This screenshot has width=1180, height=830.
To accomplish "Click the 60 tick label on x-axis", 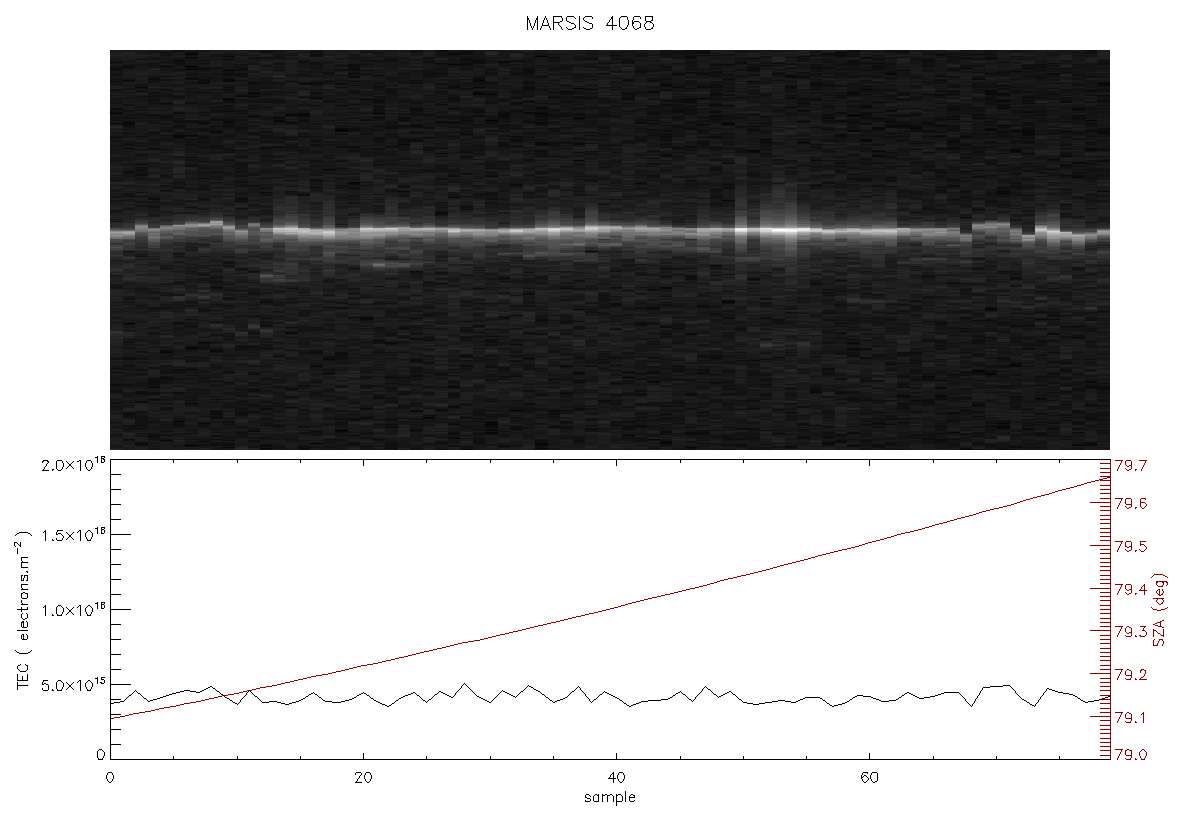I will click(868, 778).
